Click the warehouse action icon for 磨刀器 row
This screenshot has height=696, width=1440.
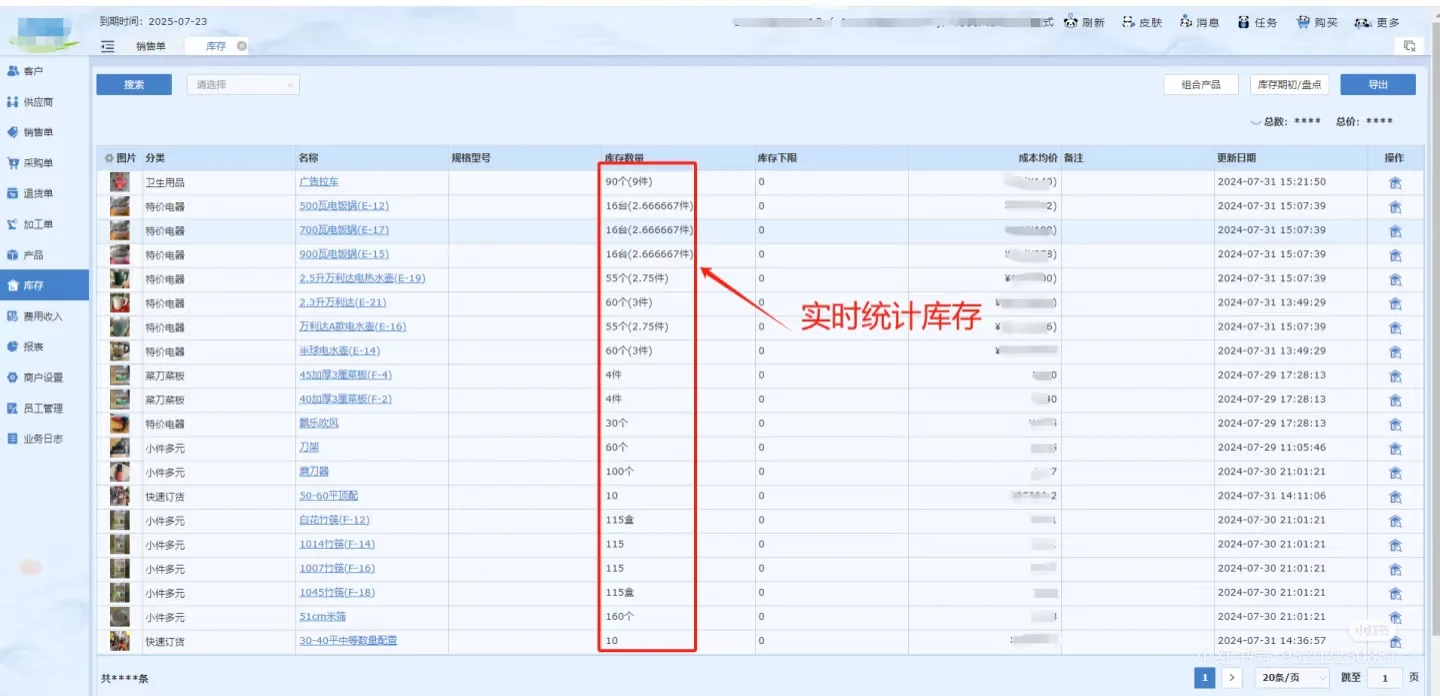point(1395,471)
